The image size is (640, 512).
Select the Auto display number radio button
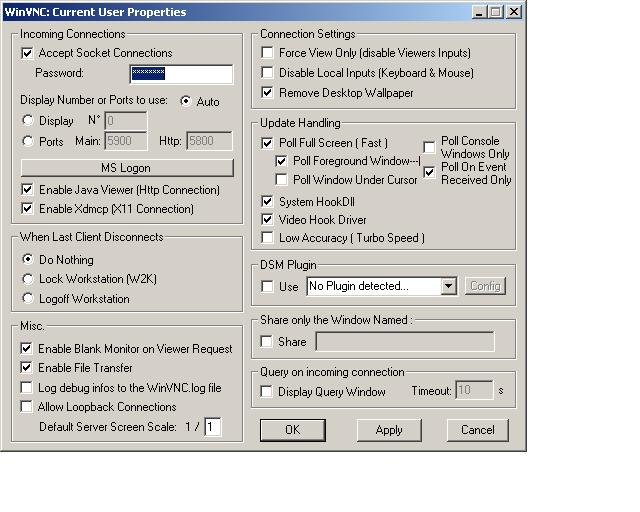(186, 101)
